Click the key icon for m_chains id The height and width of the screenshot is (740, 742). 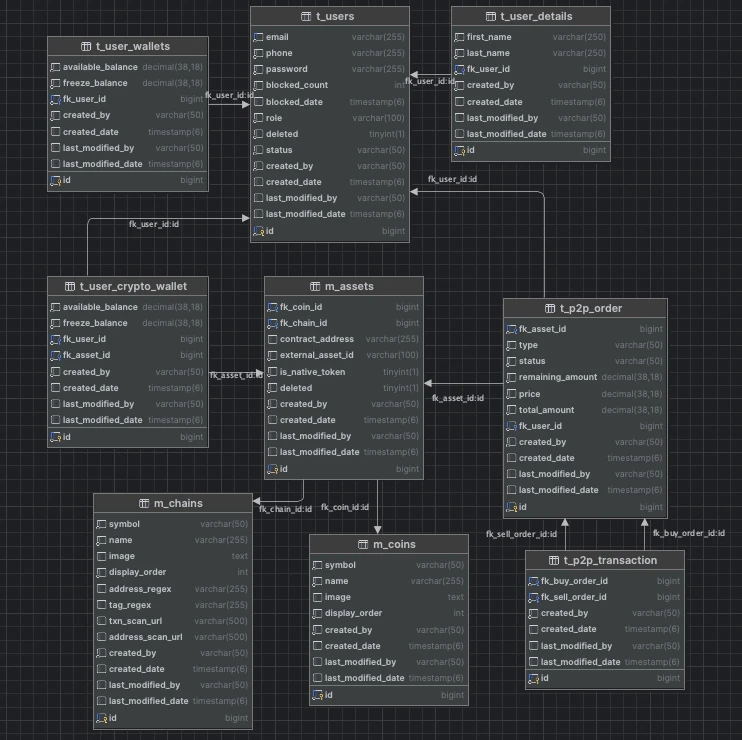[101, 718]
